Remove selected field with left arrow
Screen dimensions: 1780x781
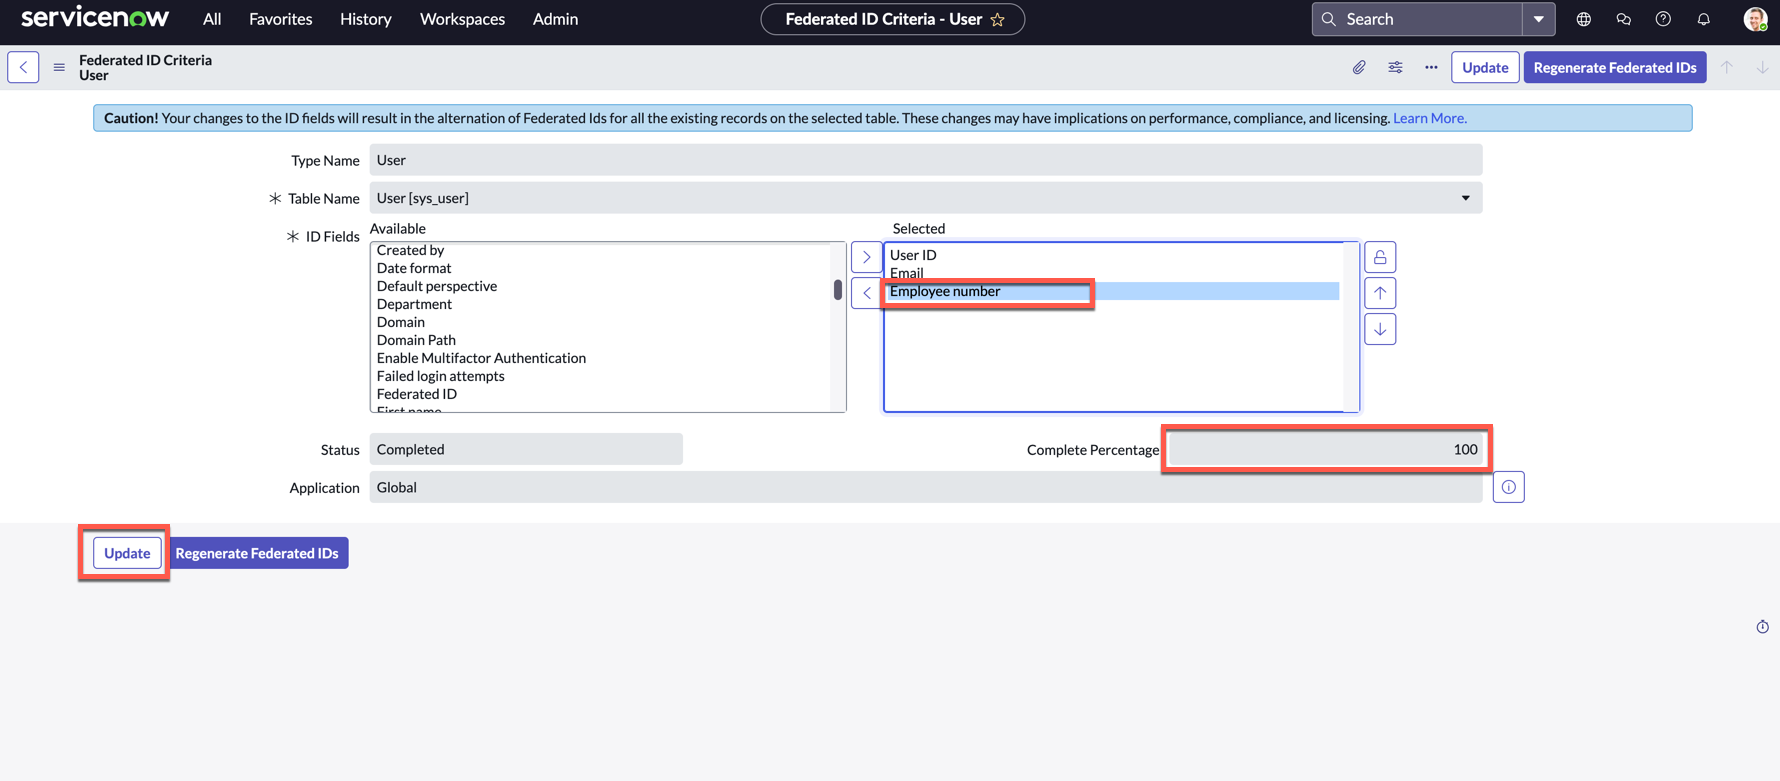866,293
